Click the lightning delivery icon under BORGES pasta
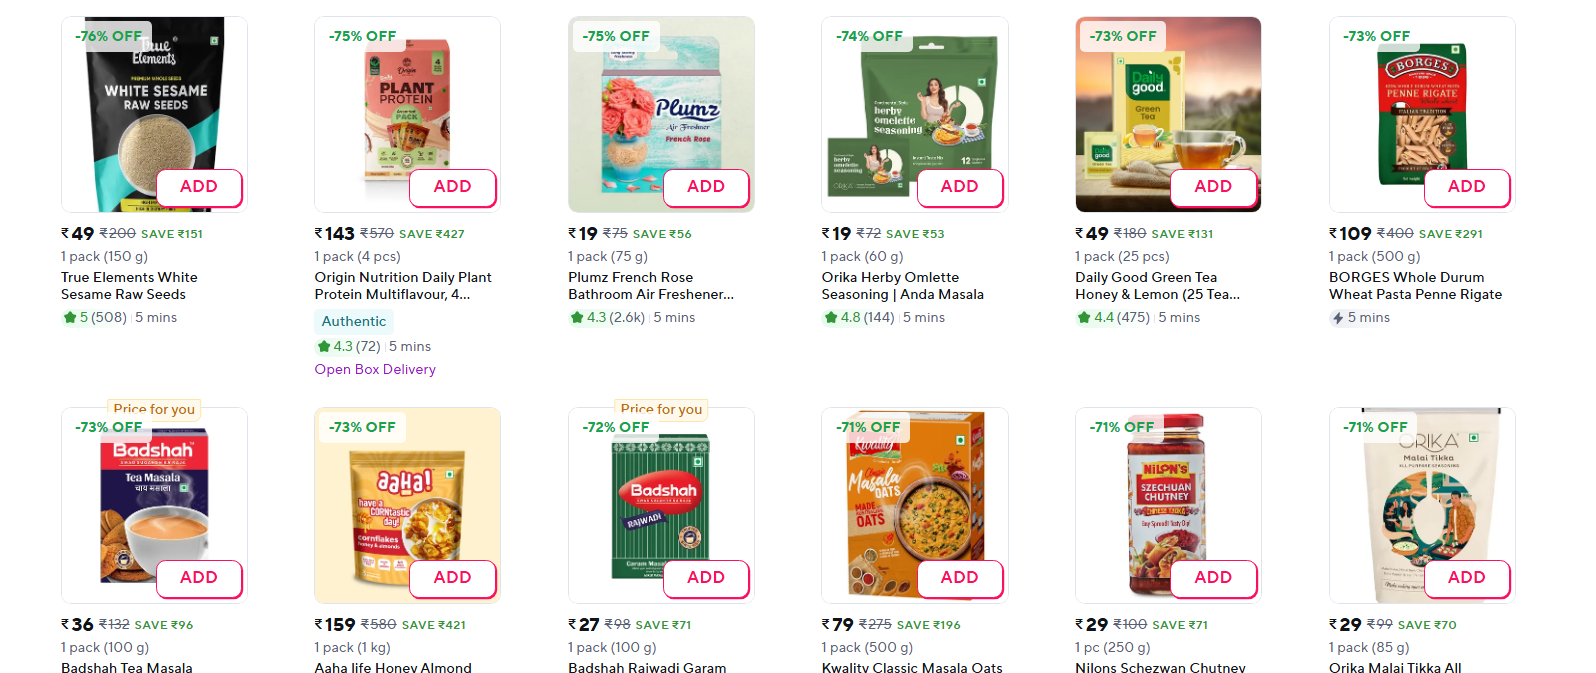This screenshot has width=1596, height=673. click(x=1337, y=318)
